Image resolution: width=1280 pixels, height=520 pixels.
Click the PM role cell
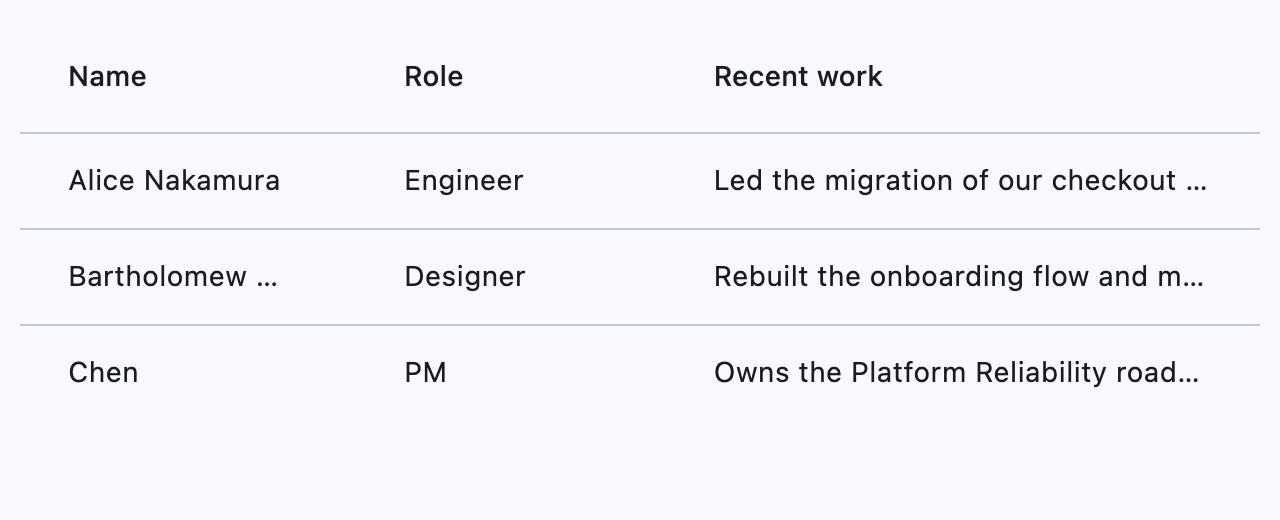(x=425, y=373)
